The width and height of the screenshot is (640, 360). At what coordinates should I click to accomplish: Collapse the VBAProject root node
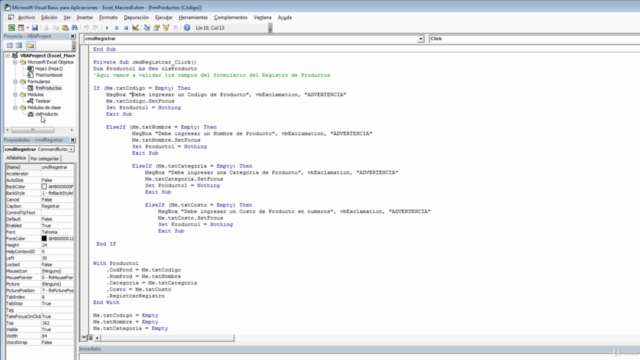pos(7,56)
